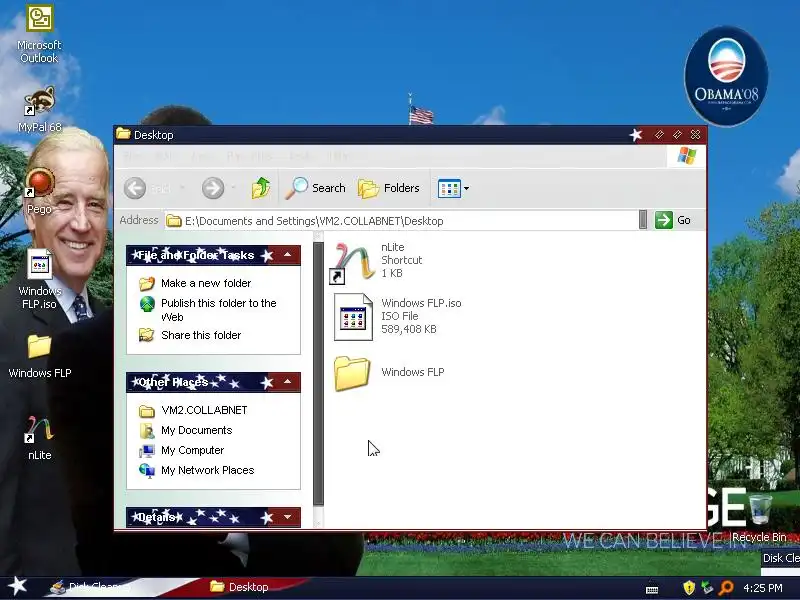The width and height of the screenshot is (800, 600).
Task: Toggle the Folders pane button
Action: click(x=389, y=188)
